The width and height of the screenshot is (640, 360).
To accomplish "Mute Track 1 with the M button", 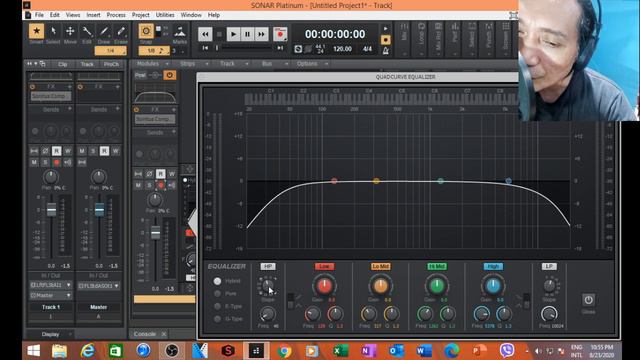I will (34, 162).
